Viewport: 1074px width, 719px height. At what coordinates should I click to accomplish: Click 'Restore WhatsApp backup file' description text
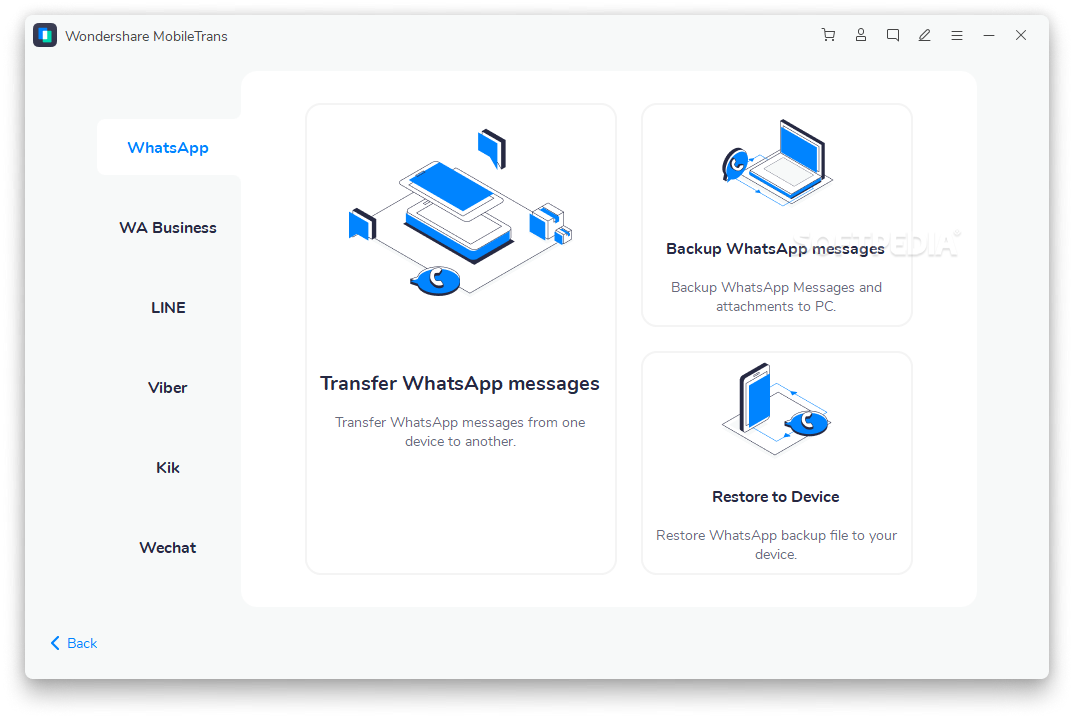pos(776,544)
